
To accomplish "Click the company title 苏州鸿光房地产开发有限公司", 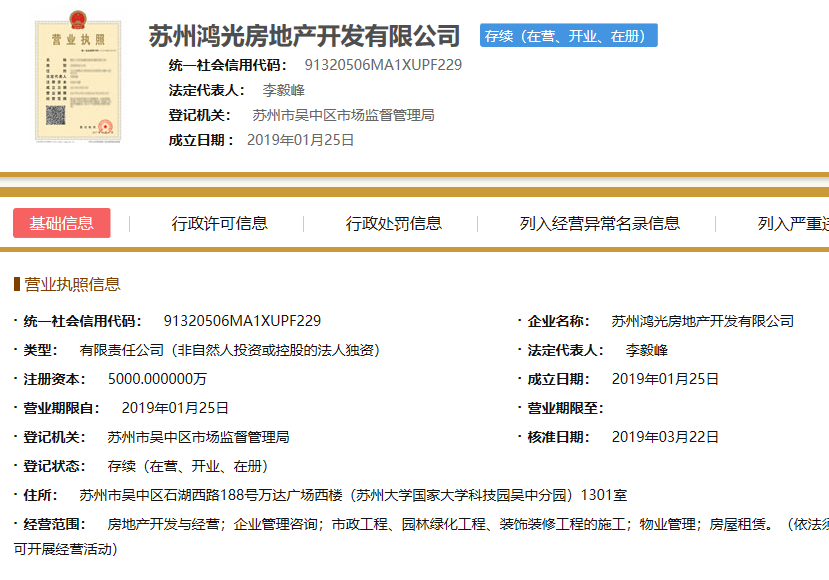I will tap(304, 36).
